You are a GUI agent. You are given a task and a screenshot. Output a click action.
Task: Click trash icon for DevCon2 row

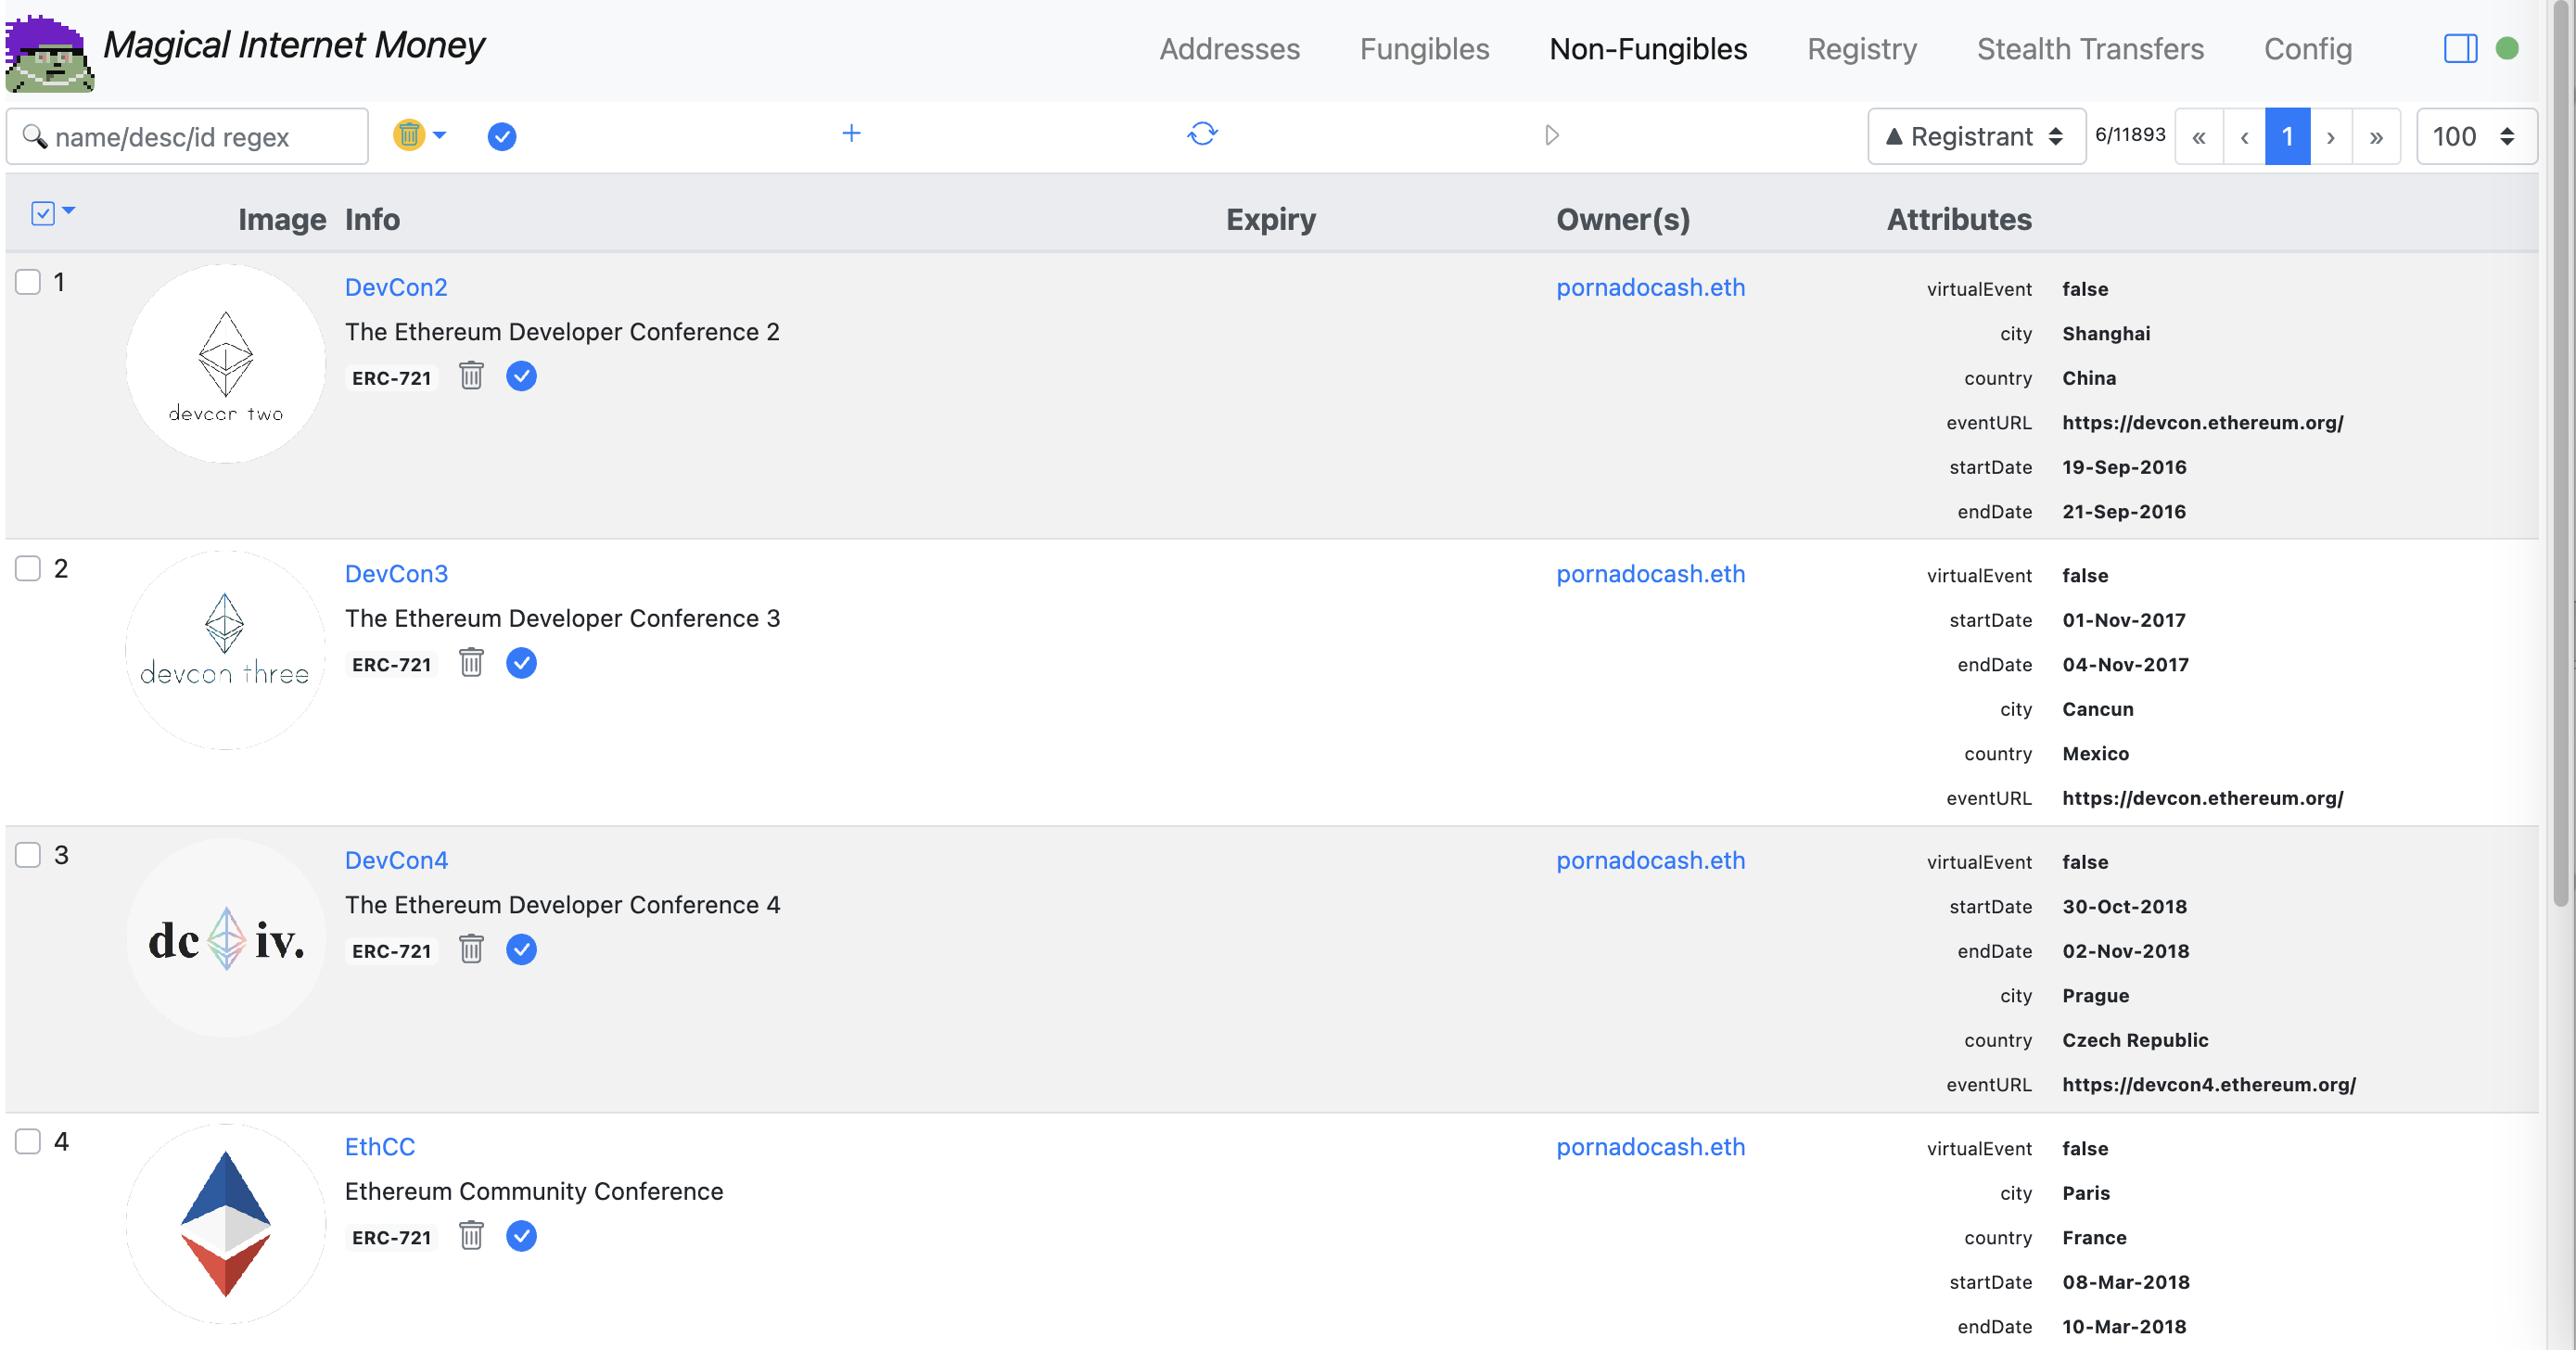coord(471,377)
